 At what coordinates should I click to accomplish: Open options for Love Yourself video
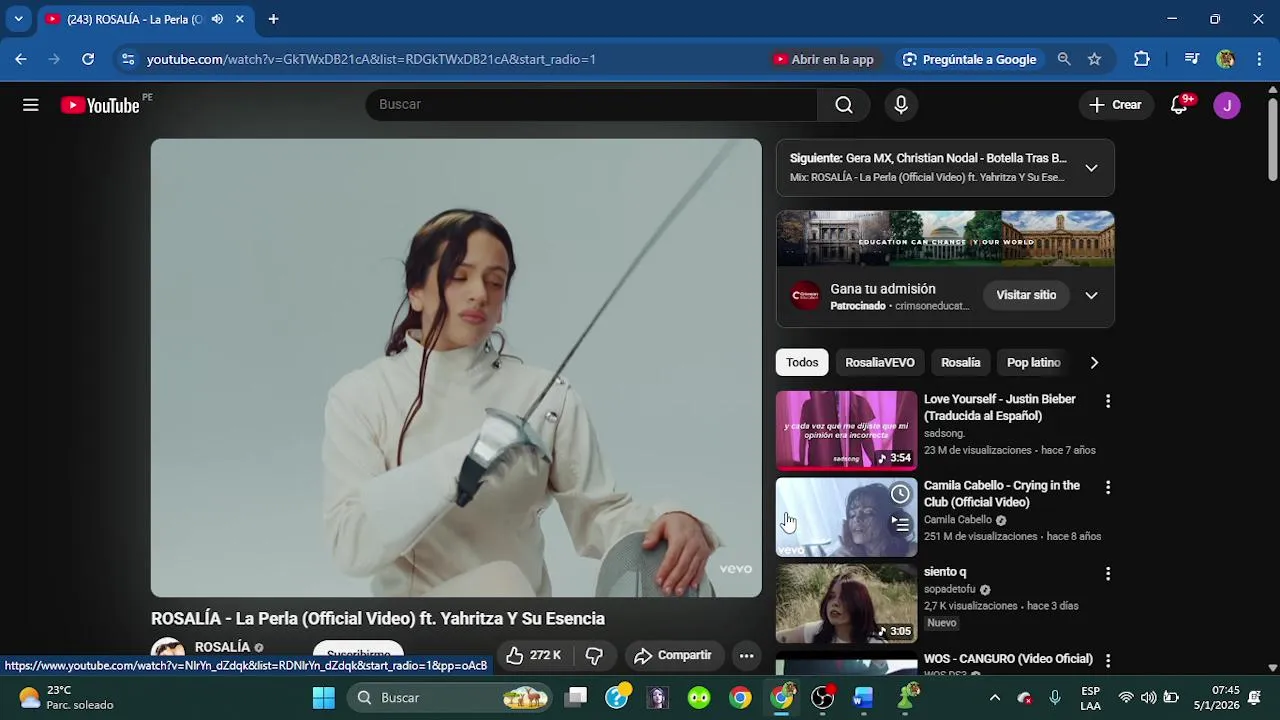point(1107,401)
